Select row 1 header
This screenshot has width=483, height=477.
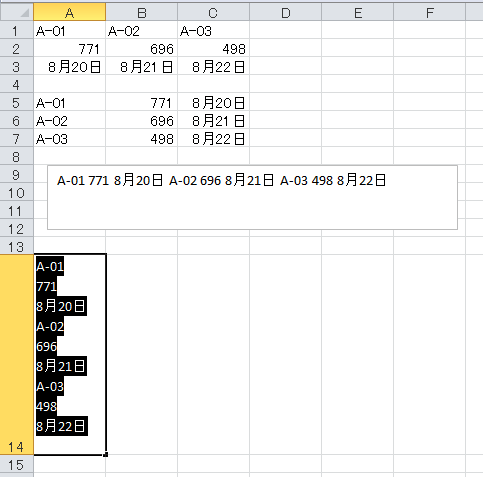coord(17,30)
